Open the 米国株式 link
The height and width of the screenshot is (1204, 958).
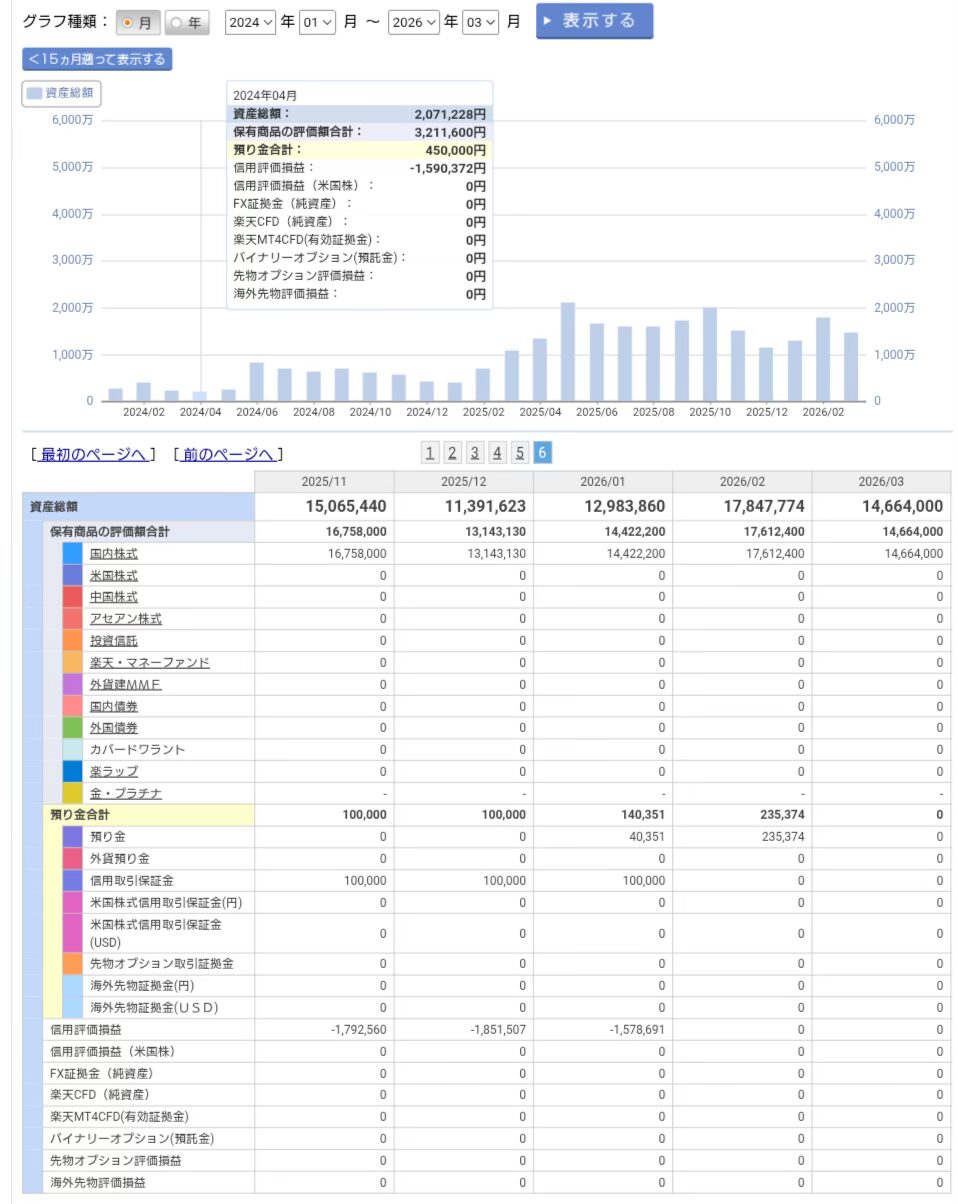pyautogui.click(x=113, y=575)
